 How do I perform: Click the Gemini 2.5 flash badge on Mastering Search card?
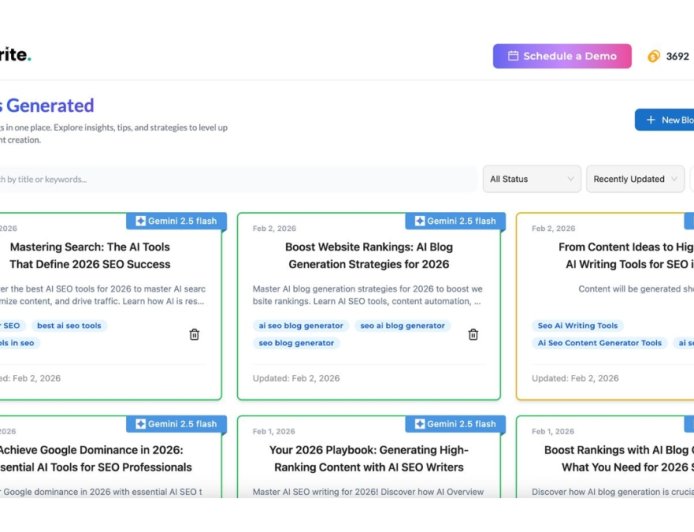click(177, 221)
